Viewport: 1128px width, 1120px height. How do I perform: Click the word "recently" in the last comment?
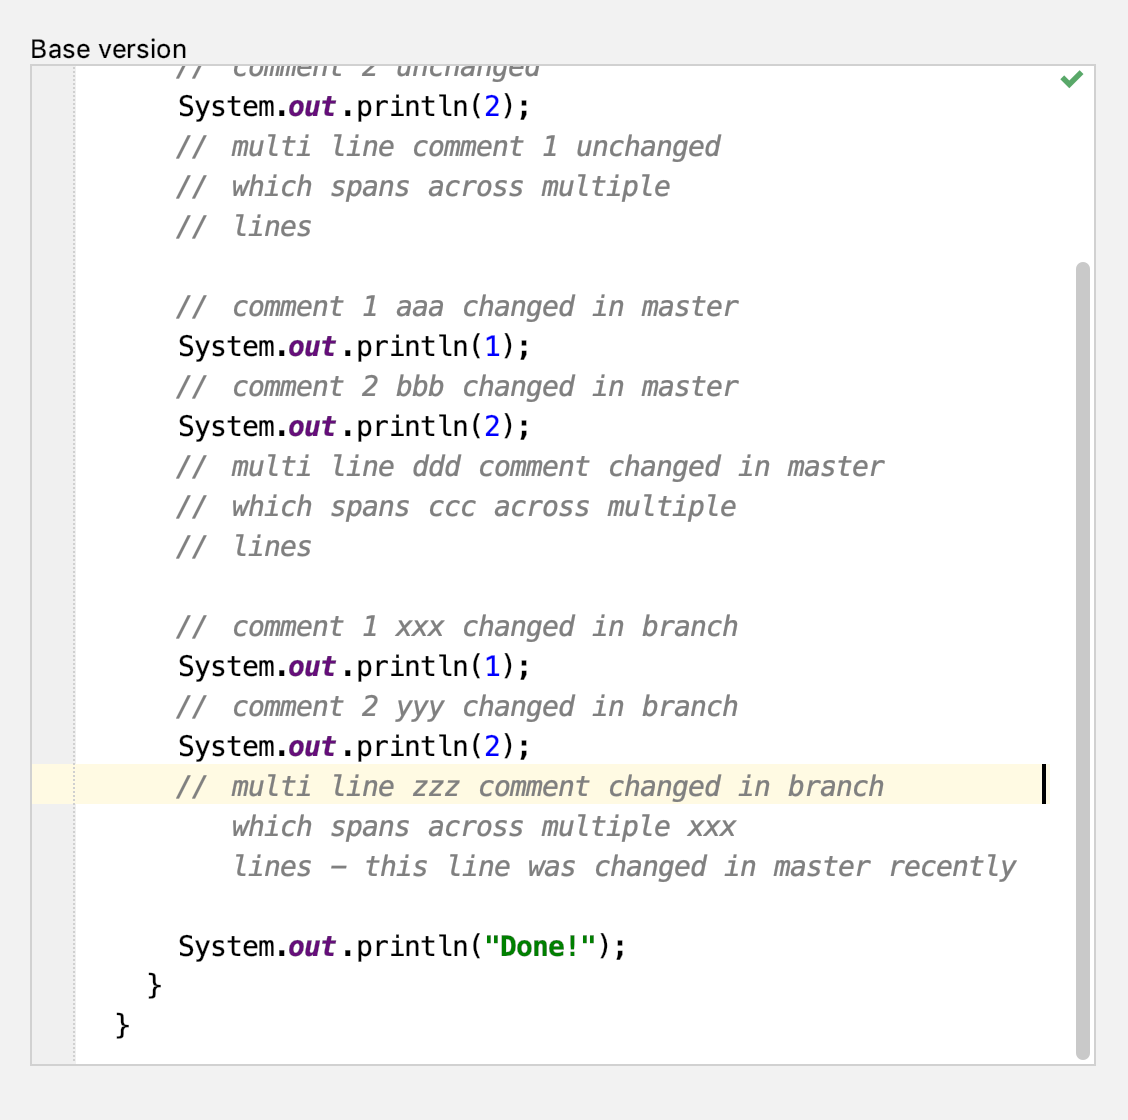click(x=952, y=867)
